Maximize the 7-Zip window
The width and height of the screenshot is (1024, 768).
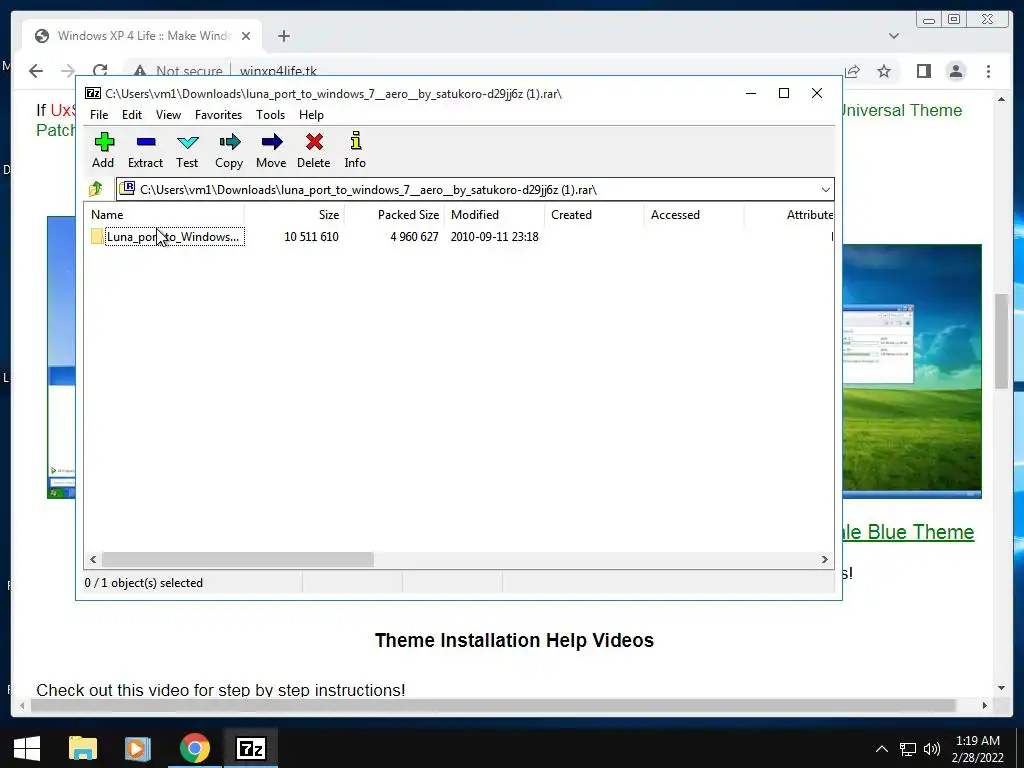click(784, 93)
